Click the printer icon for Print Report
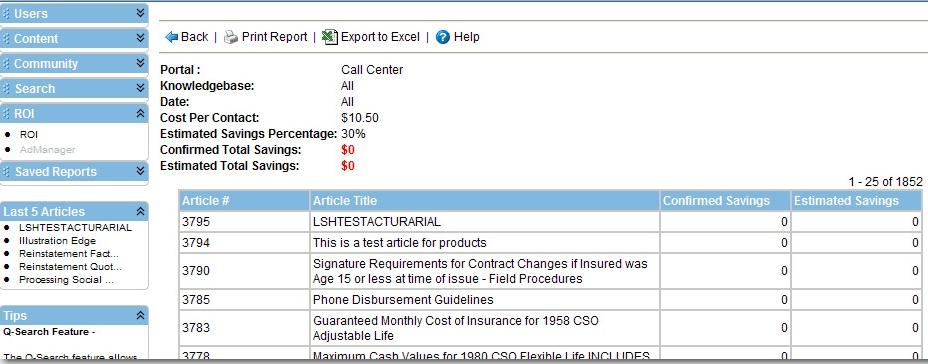This screenshot has height=364, width=928. click(231, 37)
